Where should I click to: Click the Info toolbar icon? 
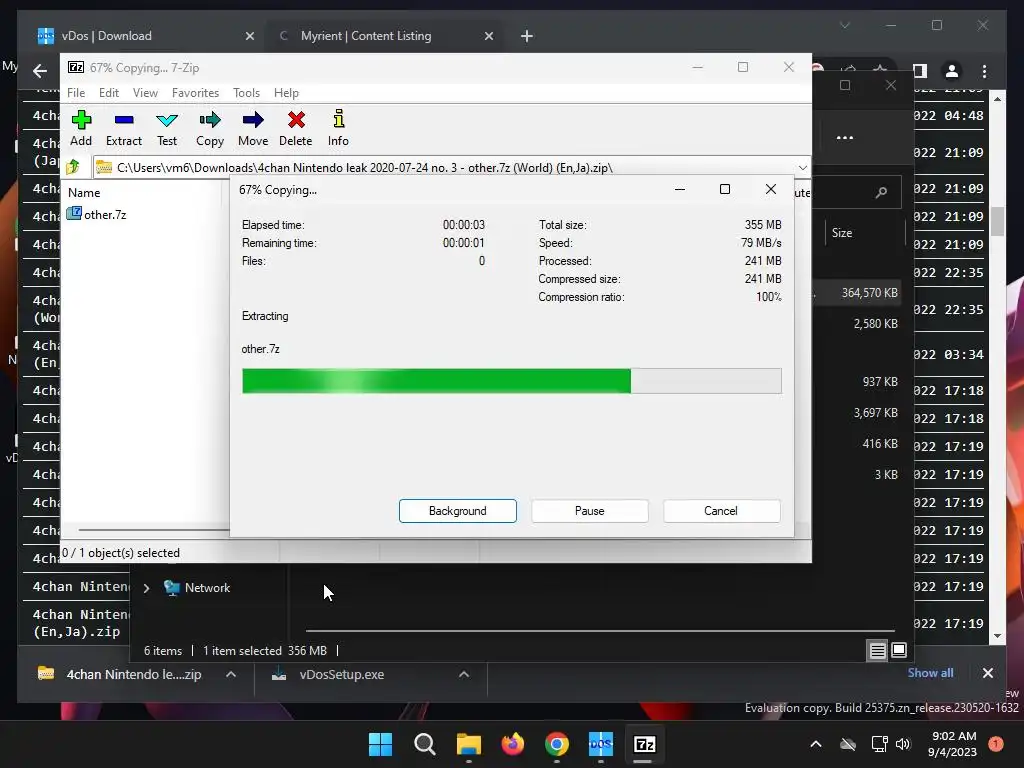tap(338, 129)
